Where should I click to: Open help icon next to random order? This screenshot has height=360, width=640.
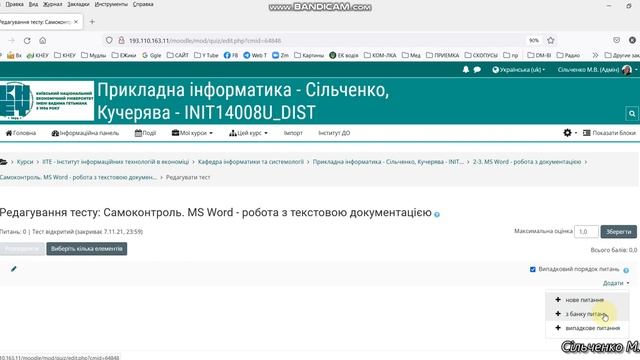pyautogui.click(x=626, y=270)
